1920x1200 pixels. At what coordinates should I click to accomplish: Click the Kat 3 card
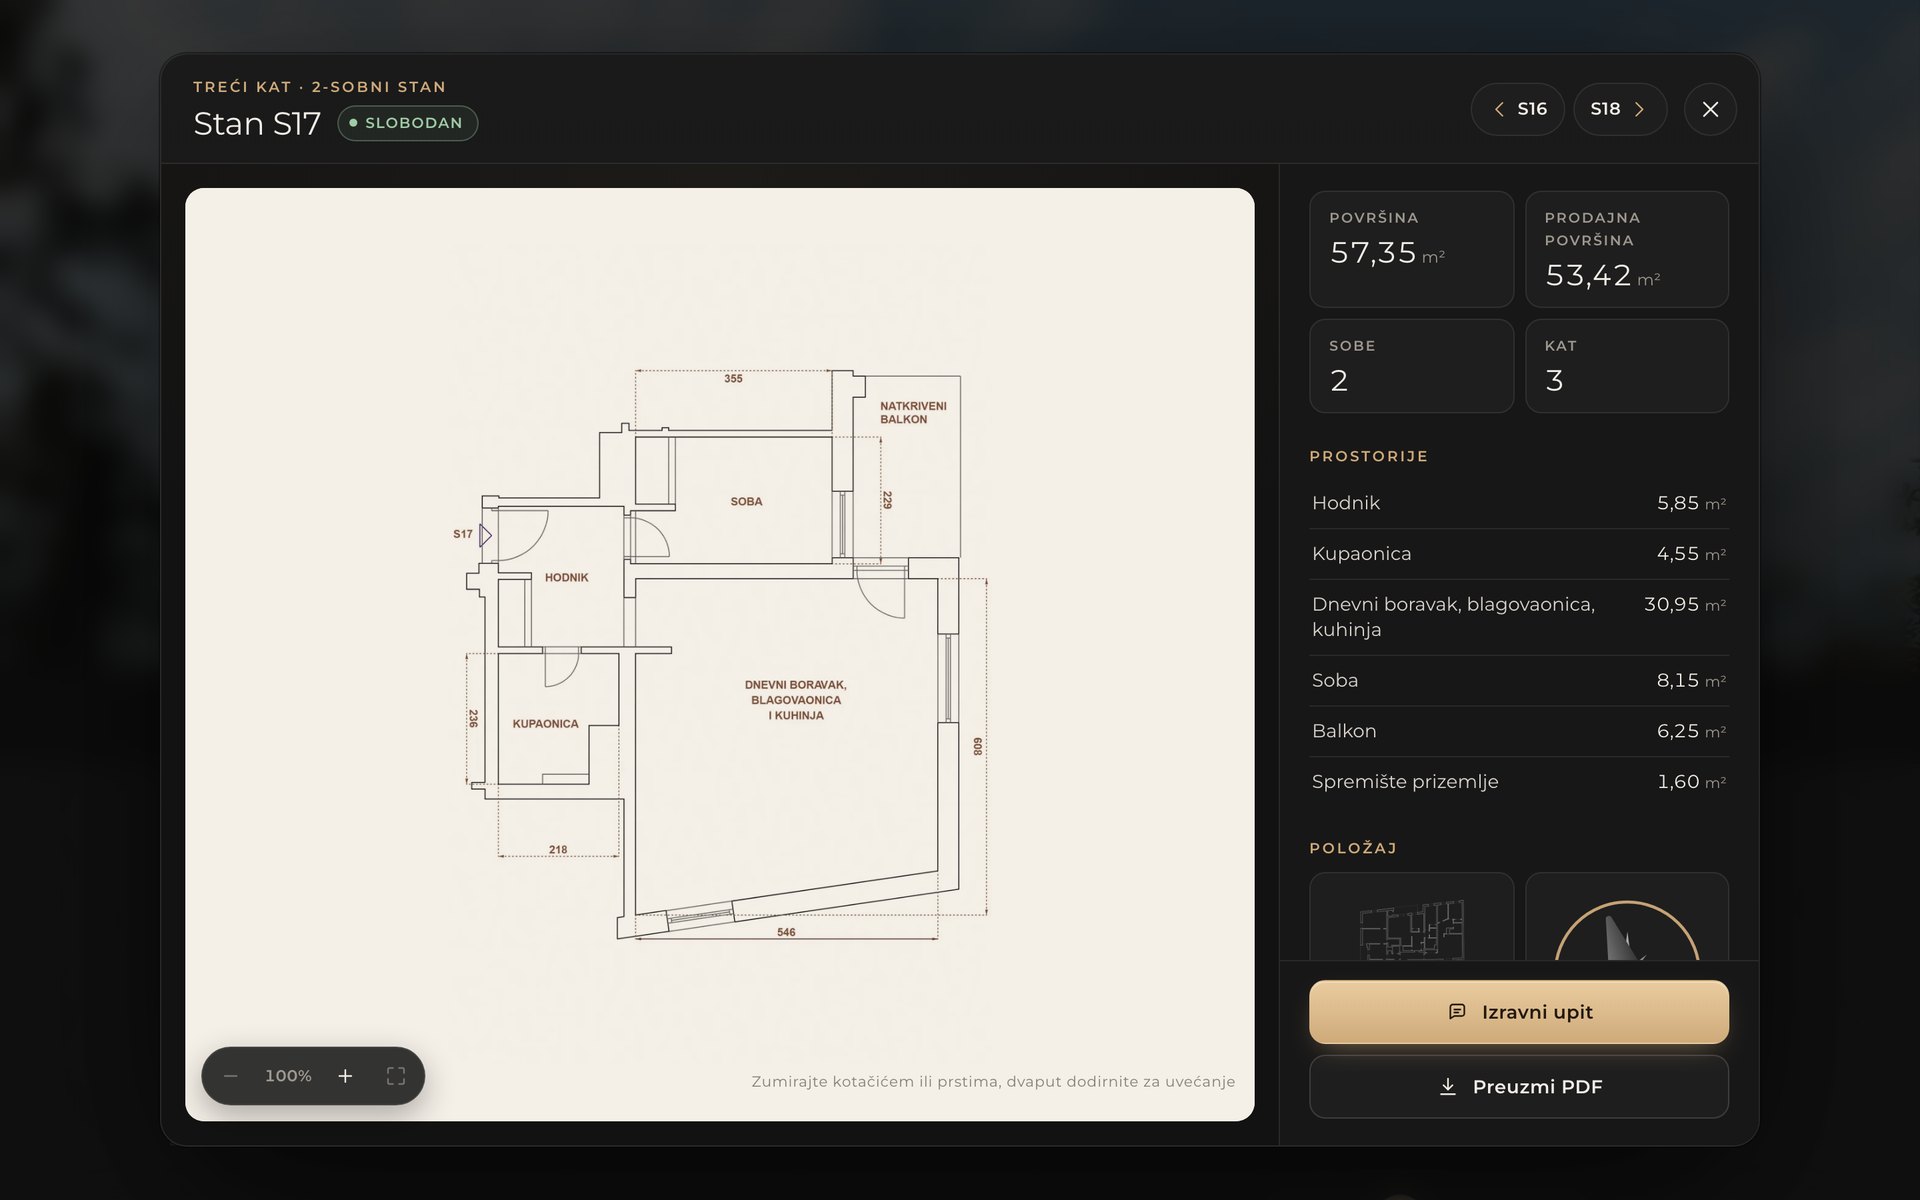click(1627, 366)
